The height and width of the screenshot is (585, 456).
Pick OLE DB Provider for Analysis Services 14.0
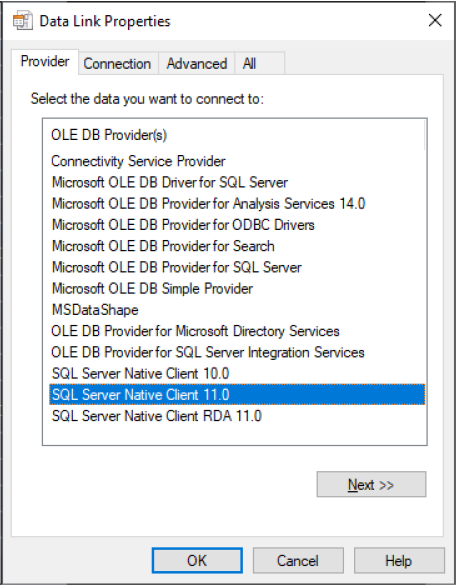237,204
